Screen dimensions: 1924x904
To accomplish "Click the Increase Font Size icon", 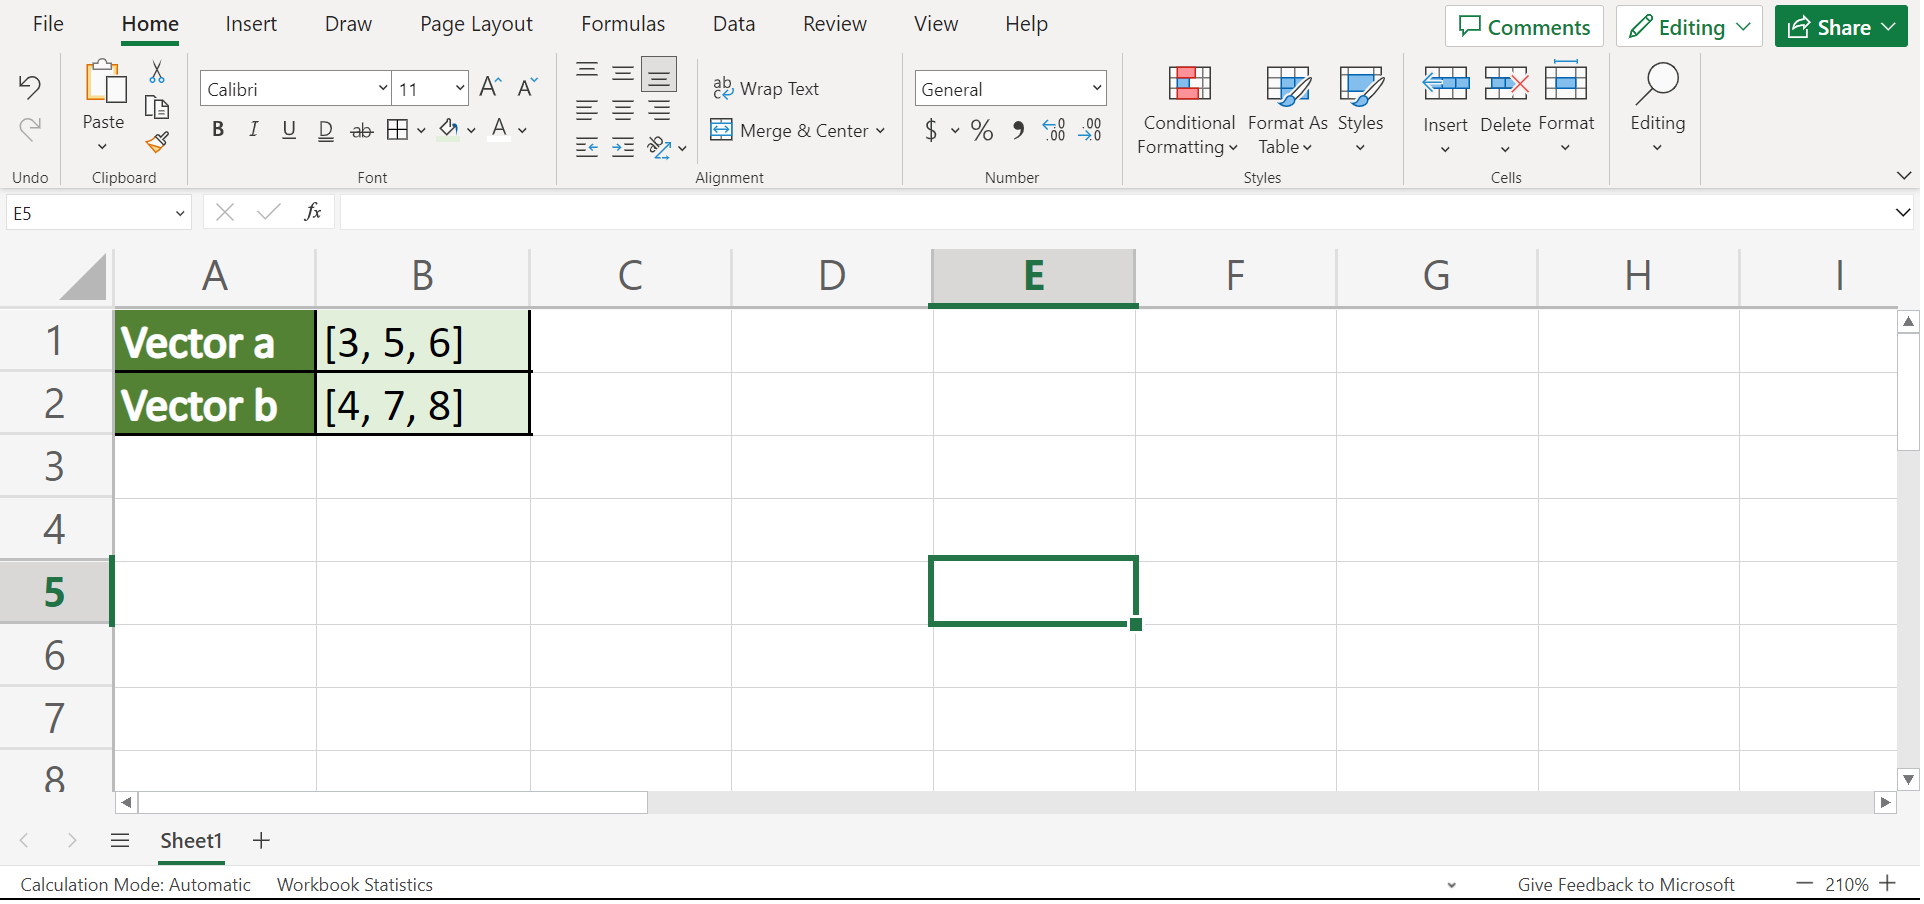I will click(489, 88).
